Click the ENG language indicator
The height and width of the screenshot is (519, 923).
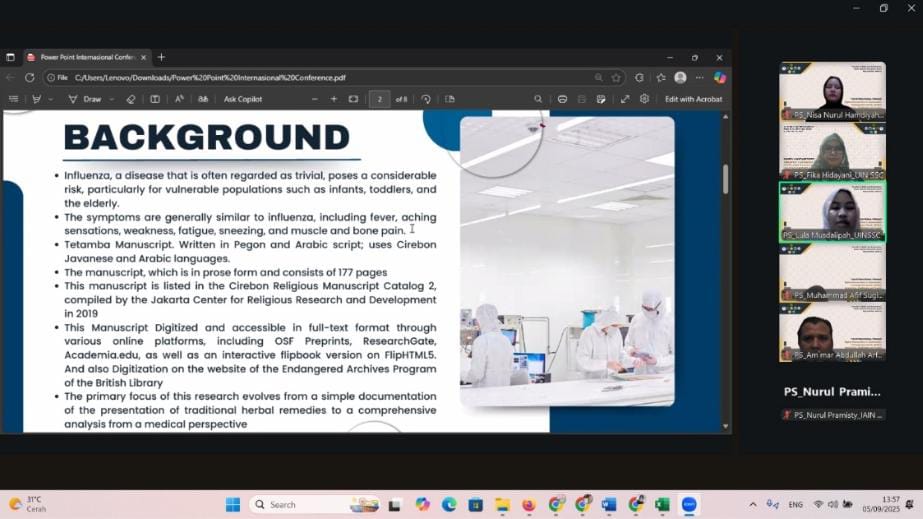click(x=795, y=504)
